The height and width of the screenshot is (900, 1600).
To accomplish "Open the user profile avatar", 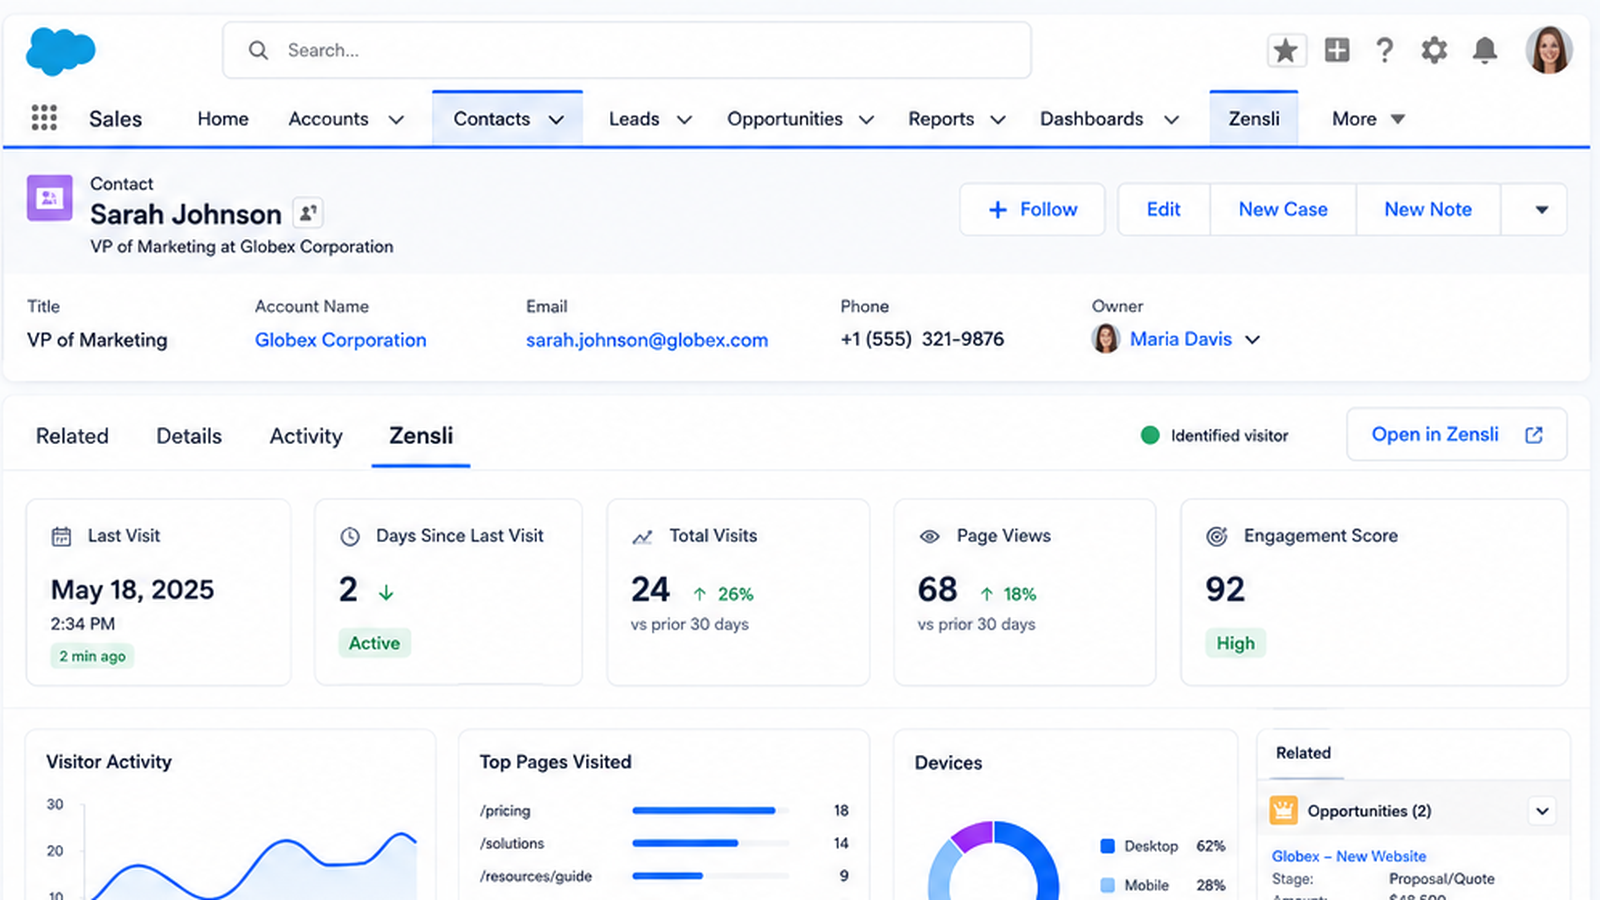I will (x=1548, y=49).
